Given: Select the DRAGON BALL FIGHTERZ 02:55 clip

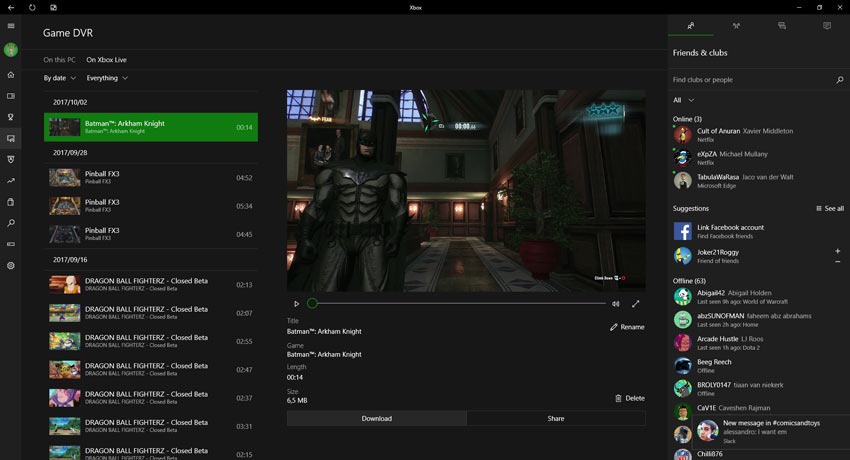Looking at the screenshot, I should 151,341.
